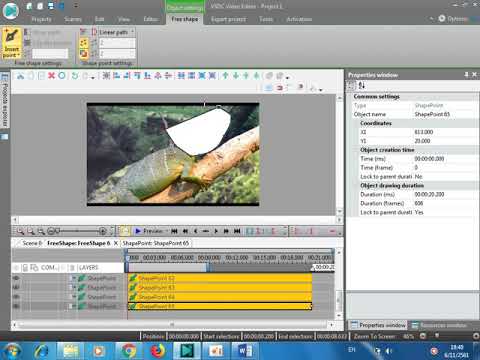Click VSDC icon in taskbar

pos(187,351)
